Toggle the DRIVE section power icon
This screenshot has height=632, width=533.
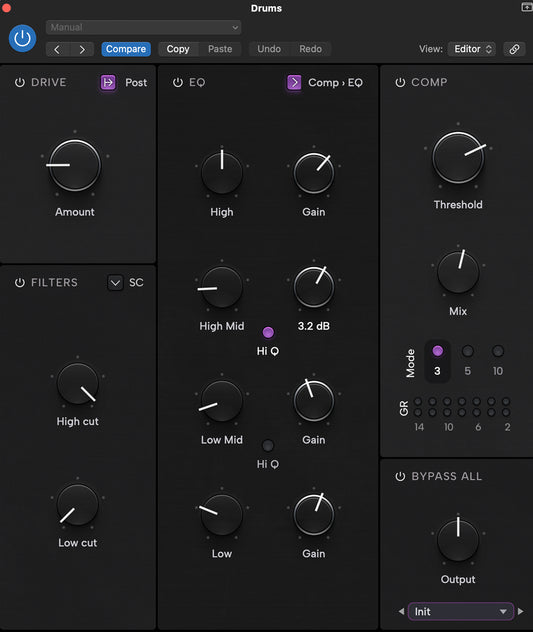coord(20,83)
